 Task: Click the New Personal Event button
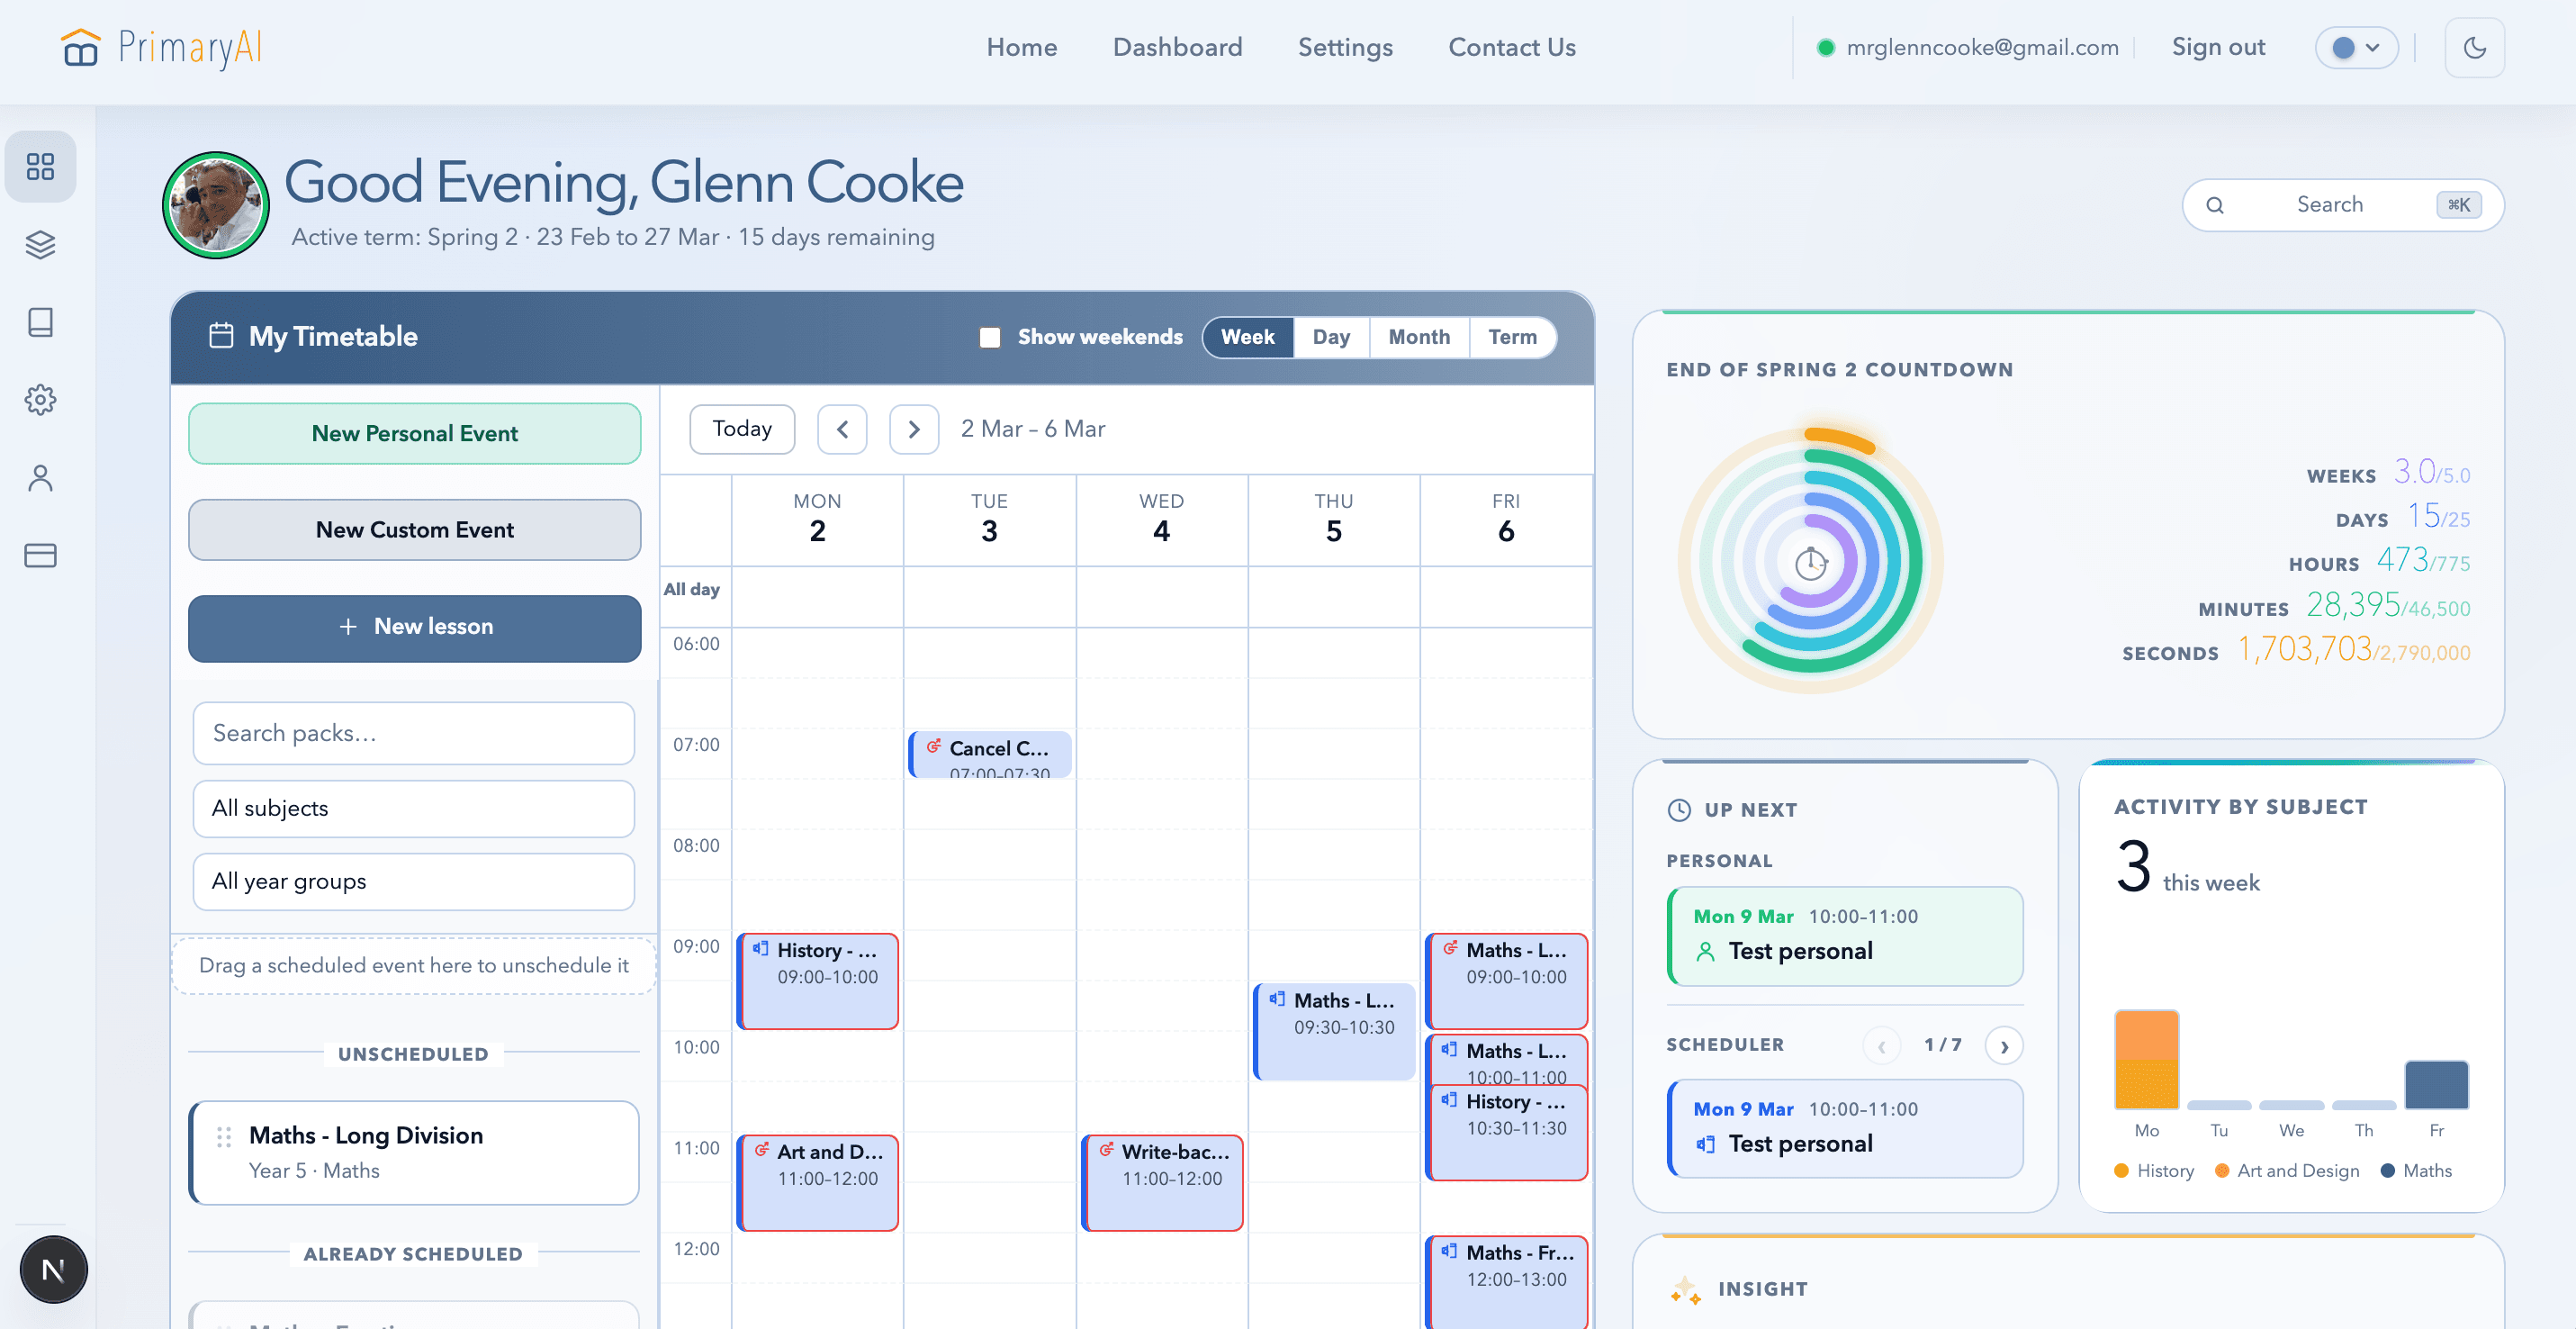[414, 433]
